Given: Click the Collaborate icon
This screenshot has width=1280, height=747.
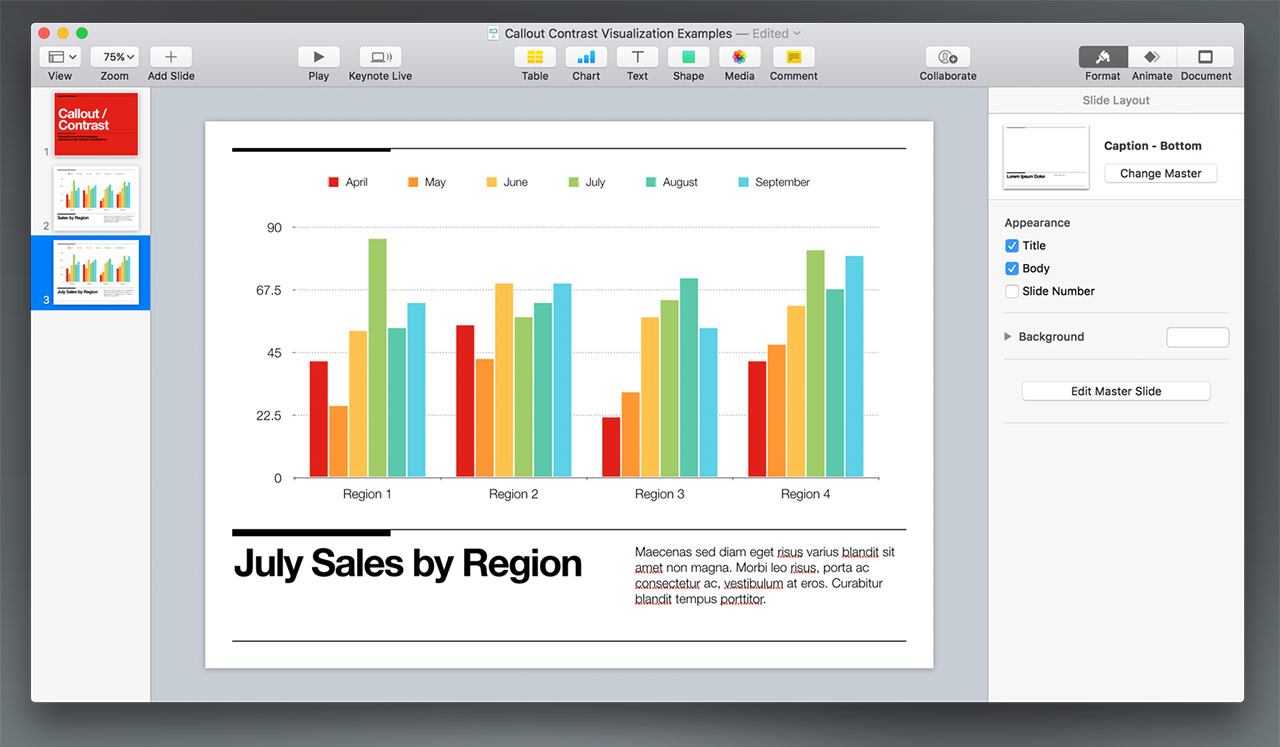Looking at the screenshot, I should coord(948,58).
